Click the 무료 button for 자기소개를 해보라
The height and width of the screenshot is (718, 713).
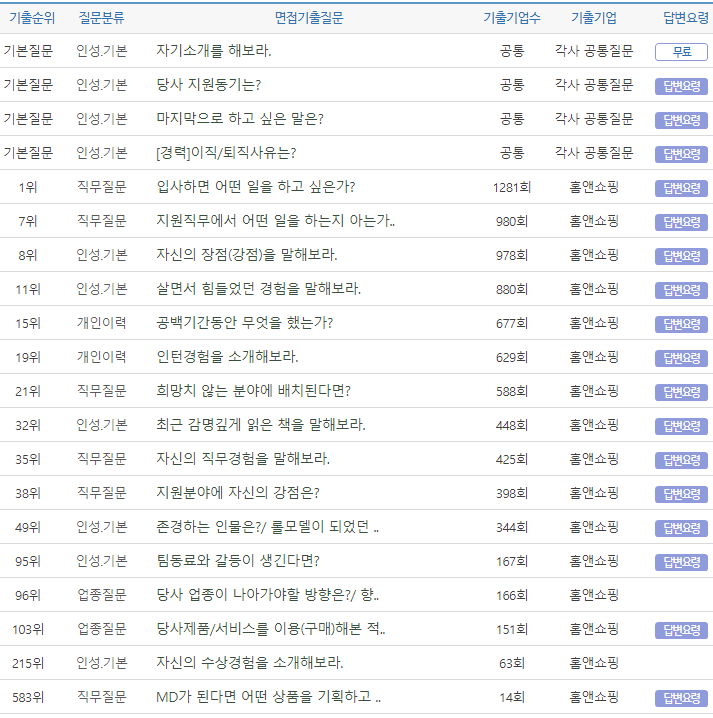click(681, 52)
